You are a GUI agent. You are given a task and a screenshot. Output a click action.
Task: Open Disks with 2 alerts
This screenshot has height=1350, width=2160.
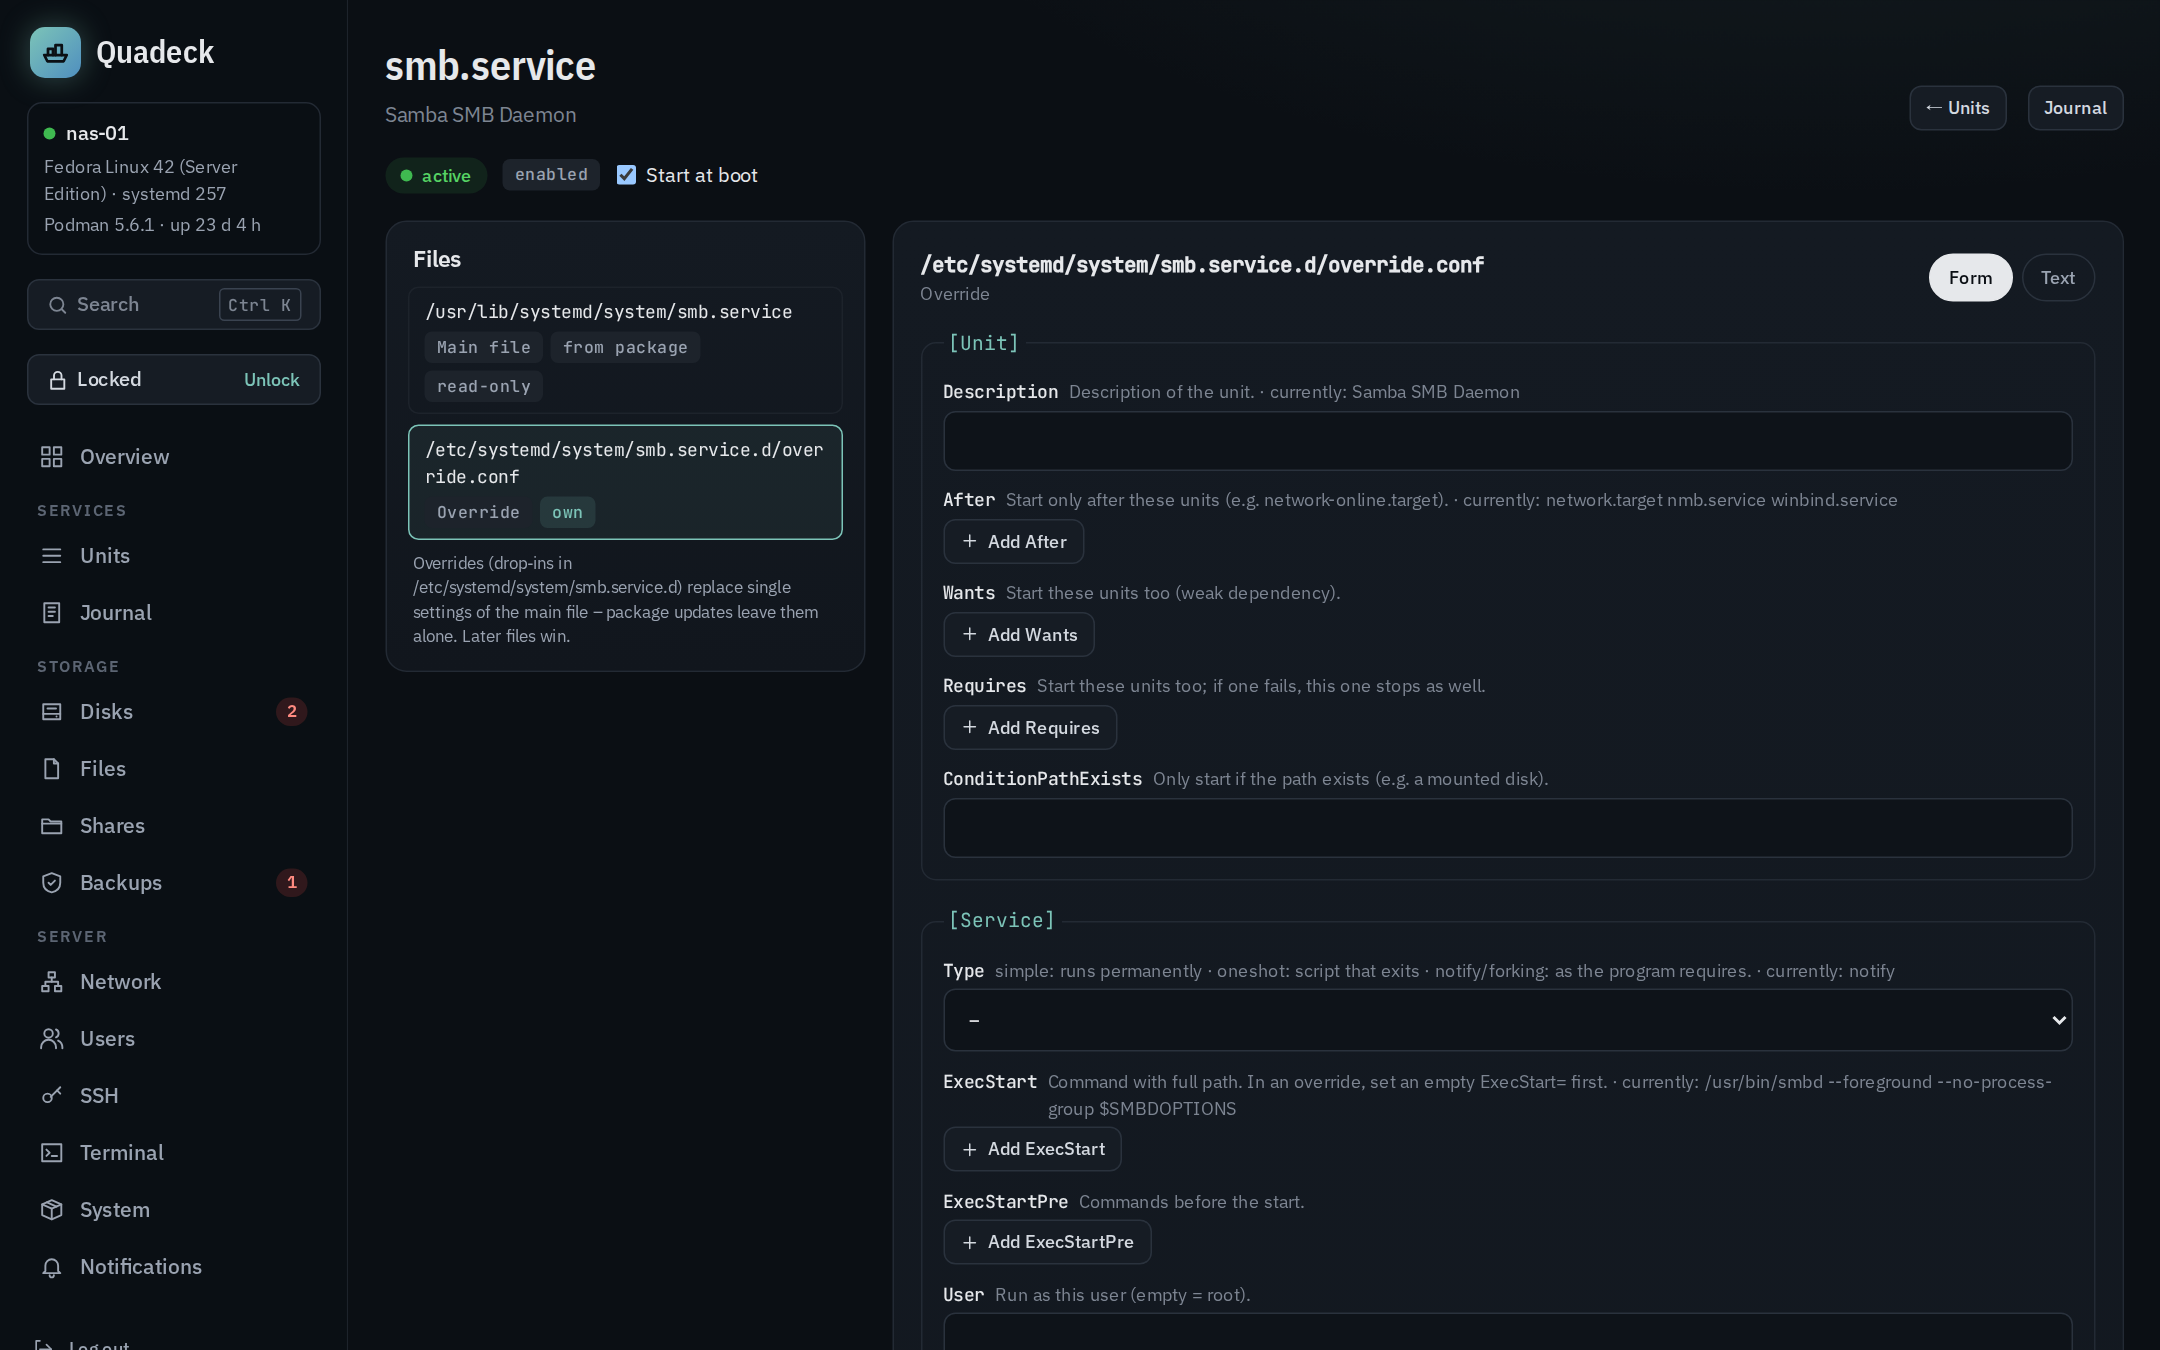pyautogui.click(x=173, y=712)
